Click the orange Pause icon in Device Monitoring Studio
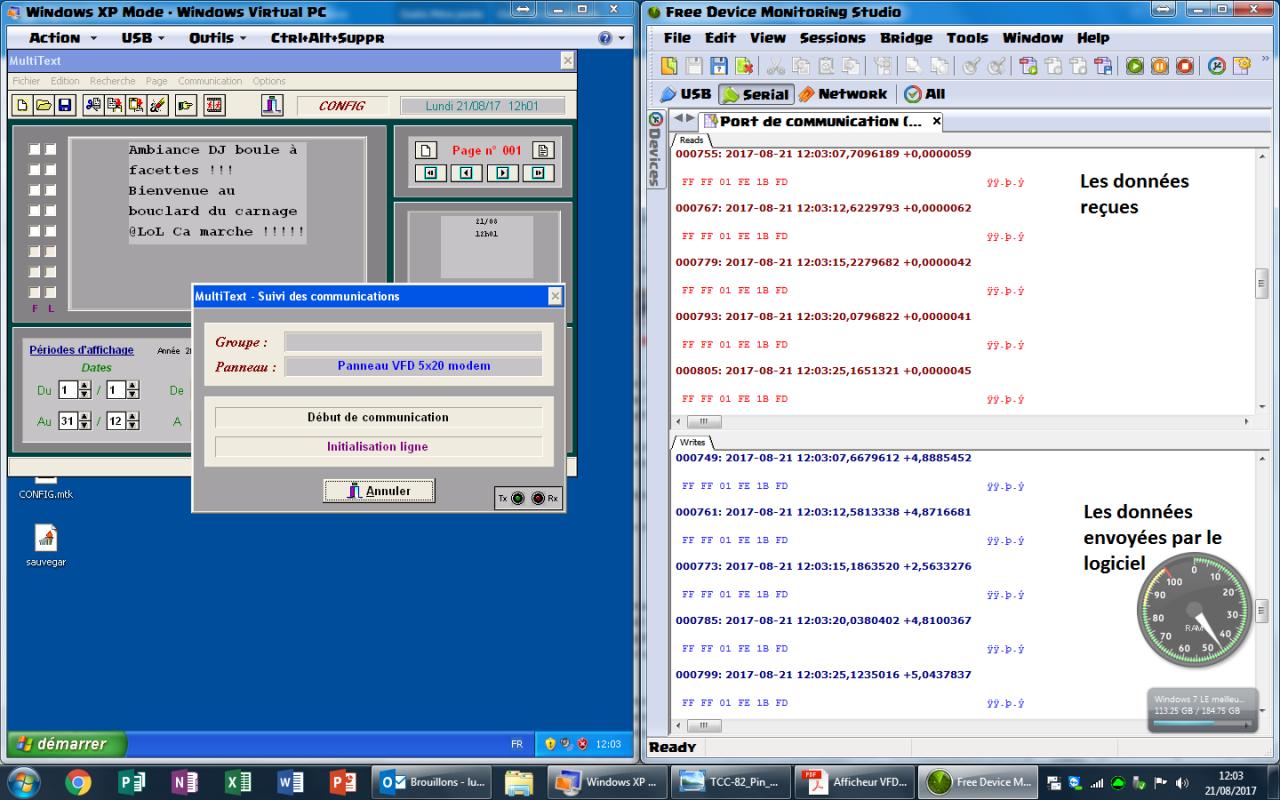Viewport: 1280px width, 800px height. pos(1159,66)
